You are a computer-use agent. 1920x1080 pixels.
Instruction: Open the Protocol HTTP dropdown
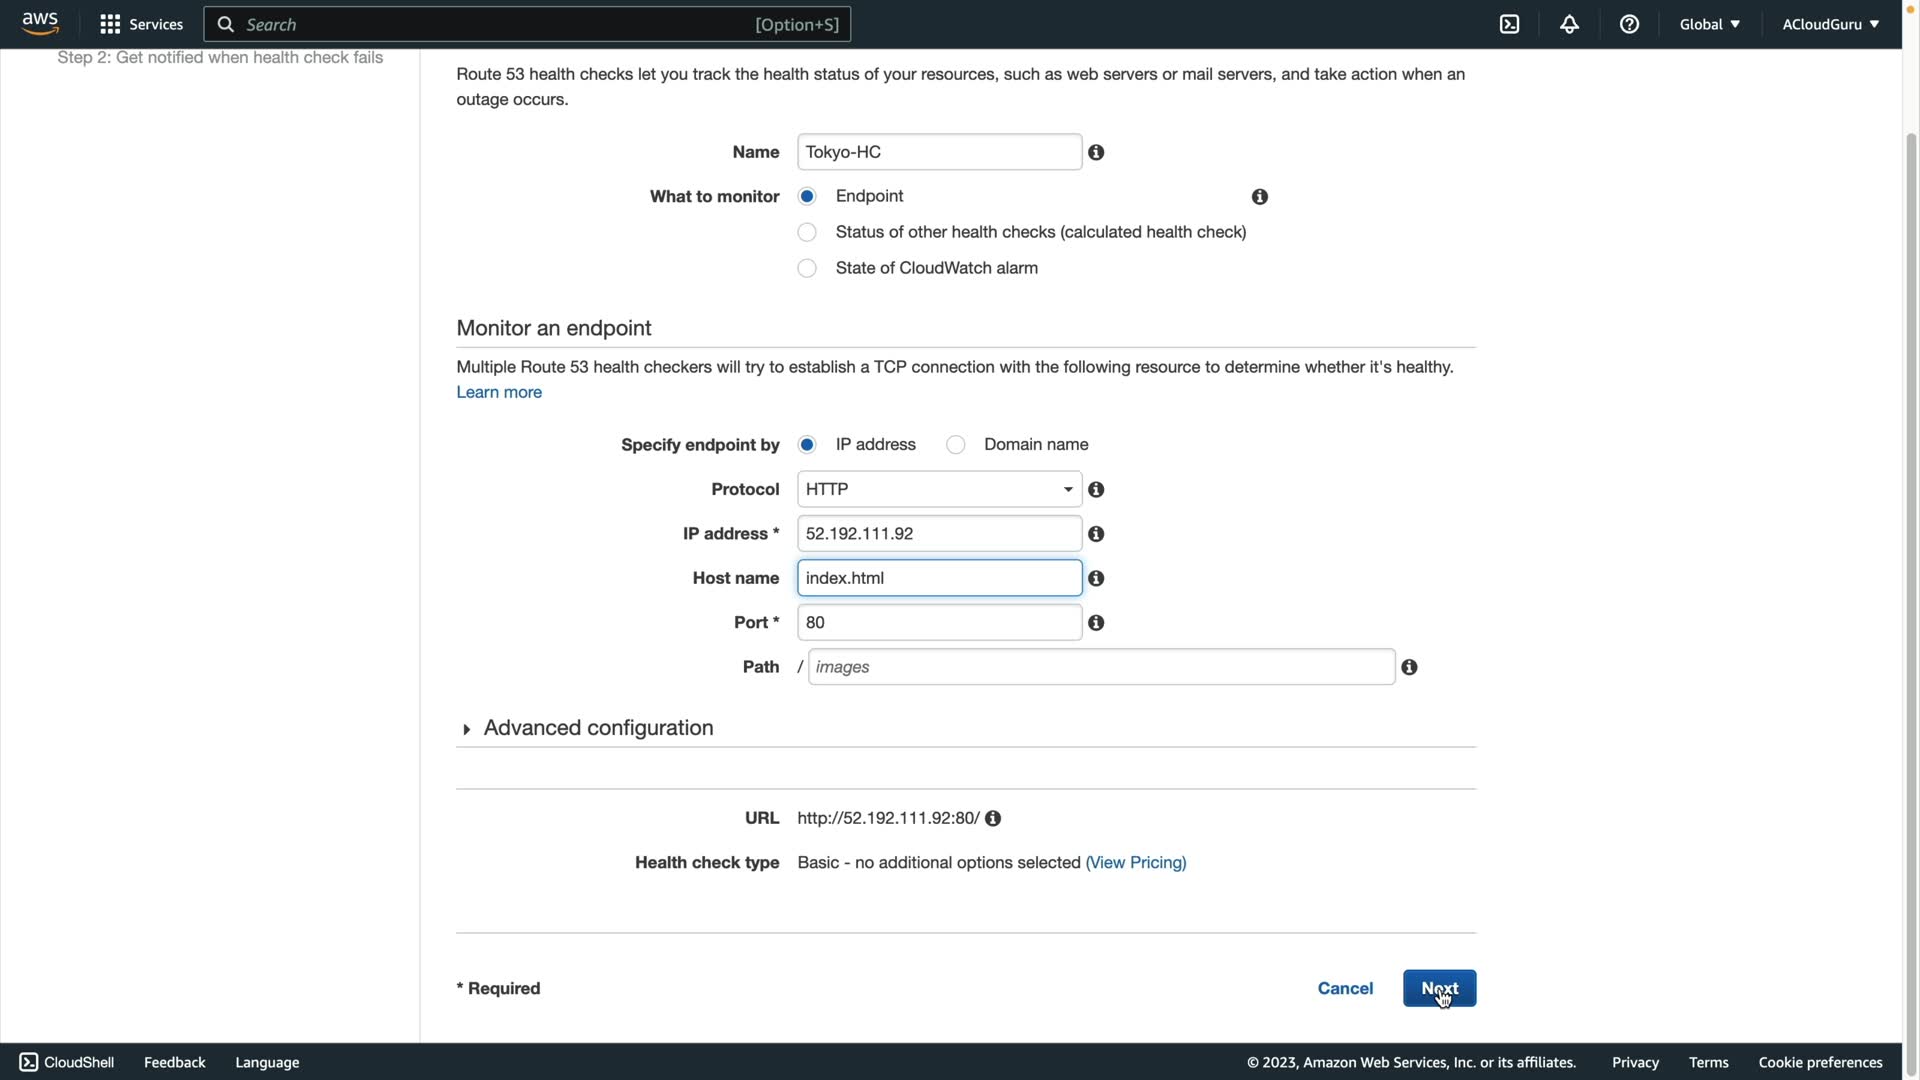tap(939, 489)
